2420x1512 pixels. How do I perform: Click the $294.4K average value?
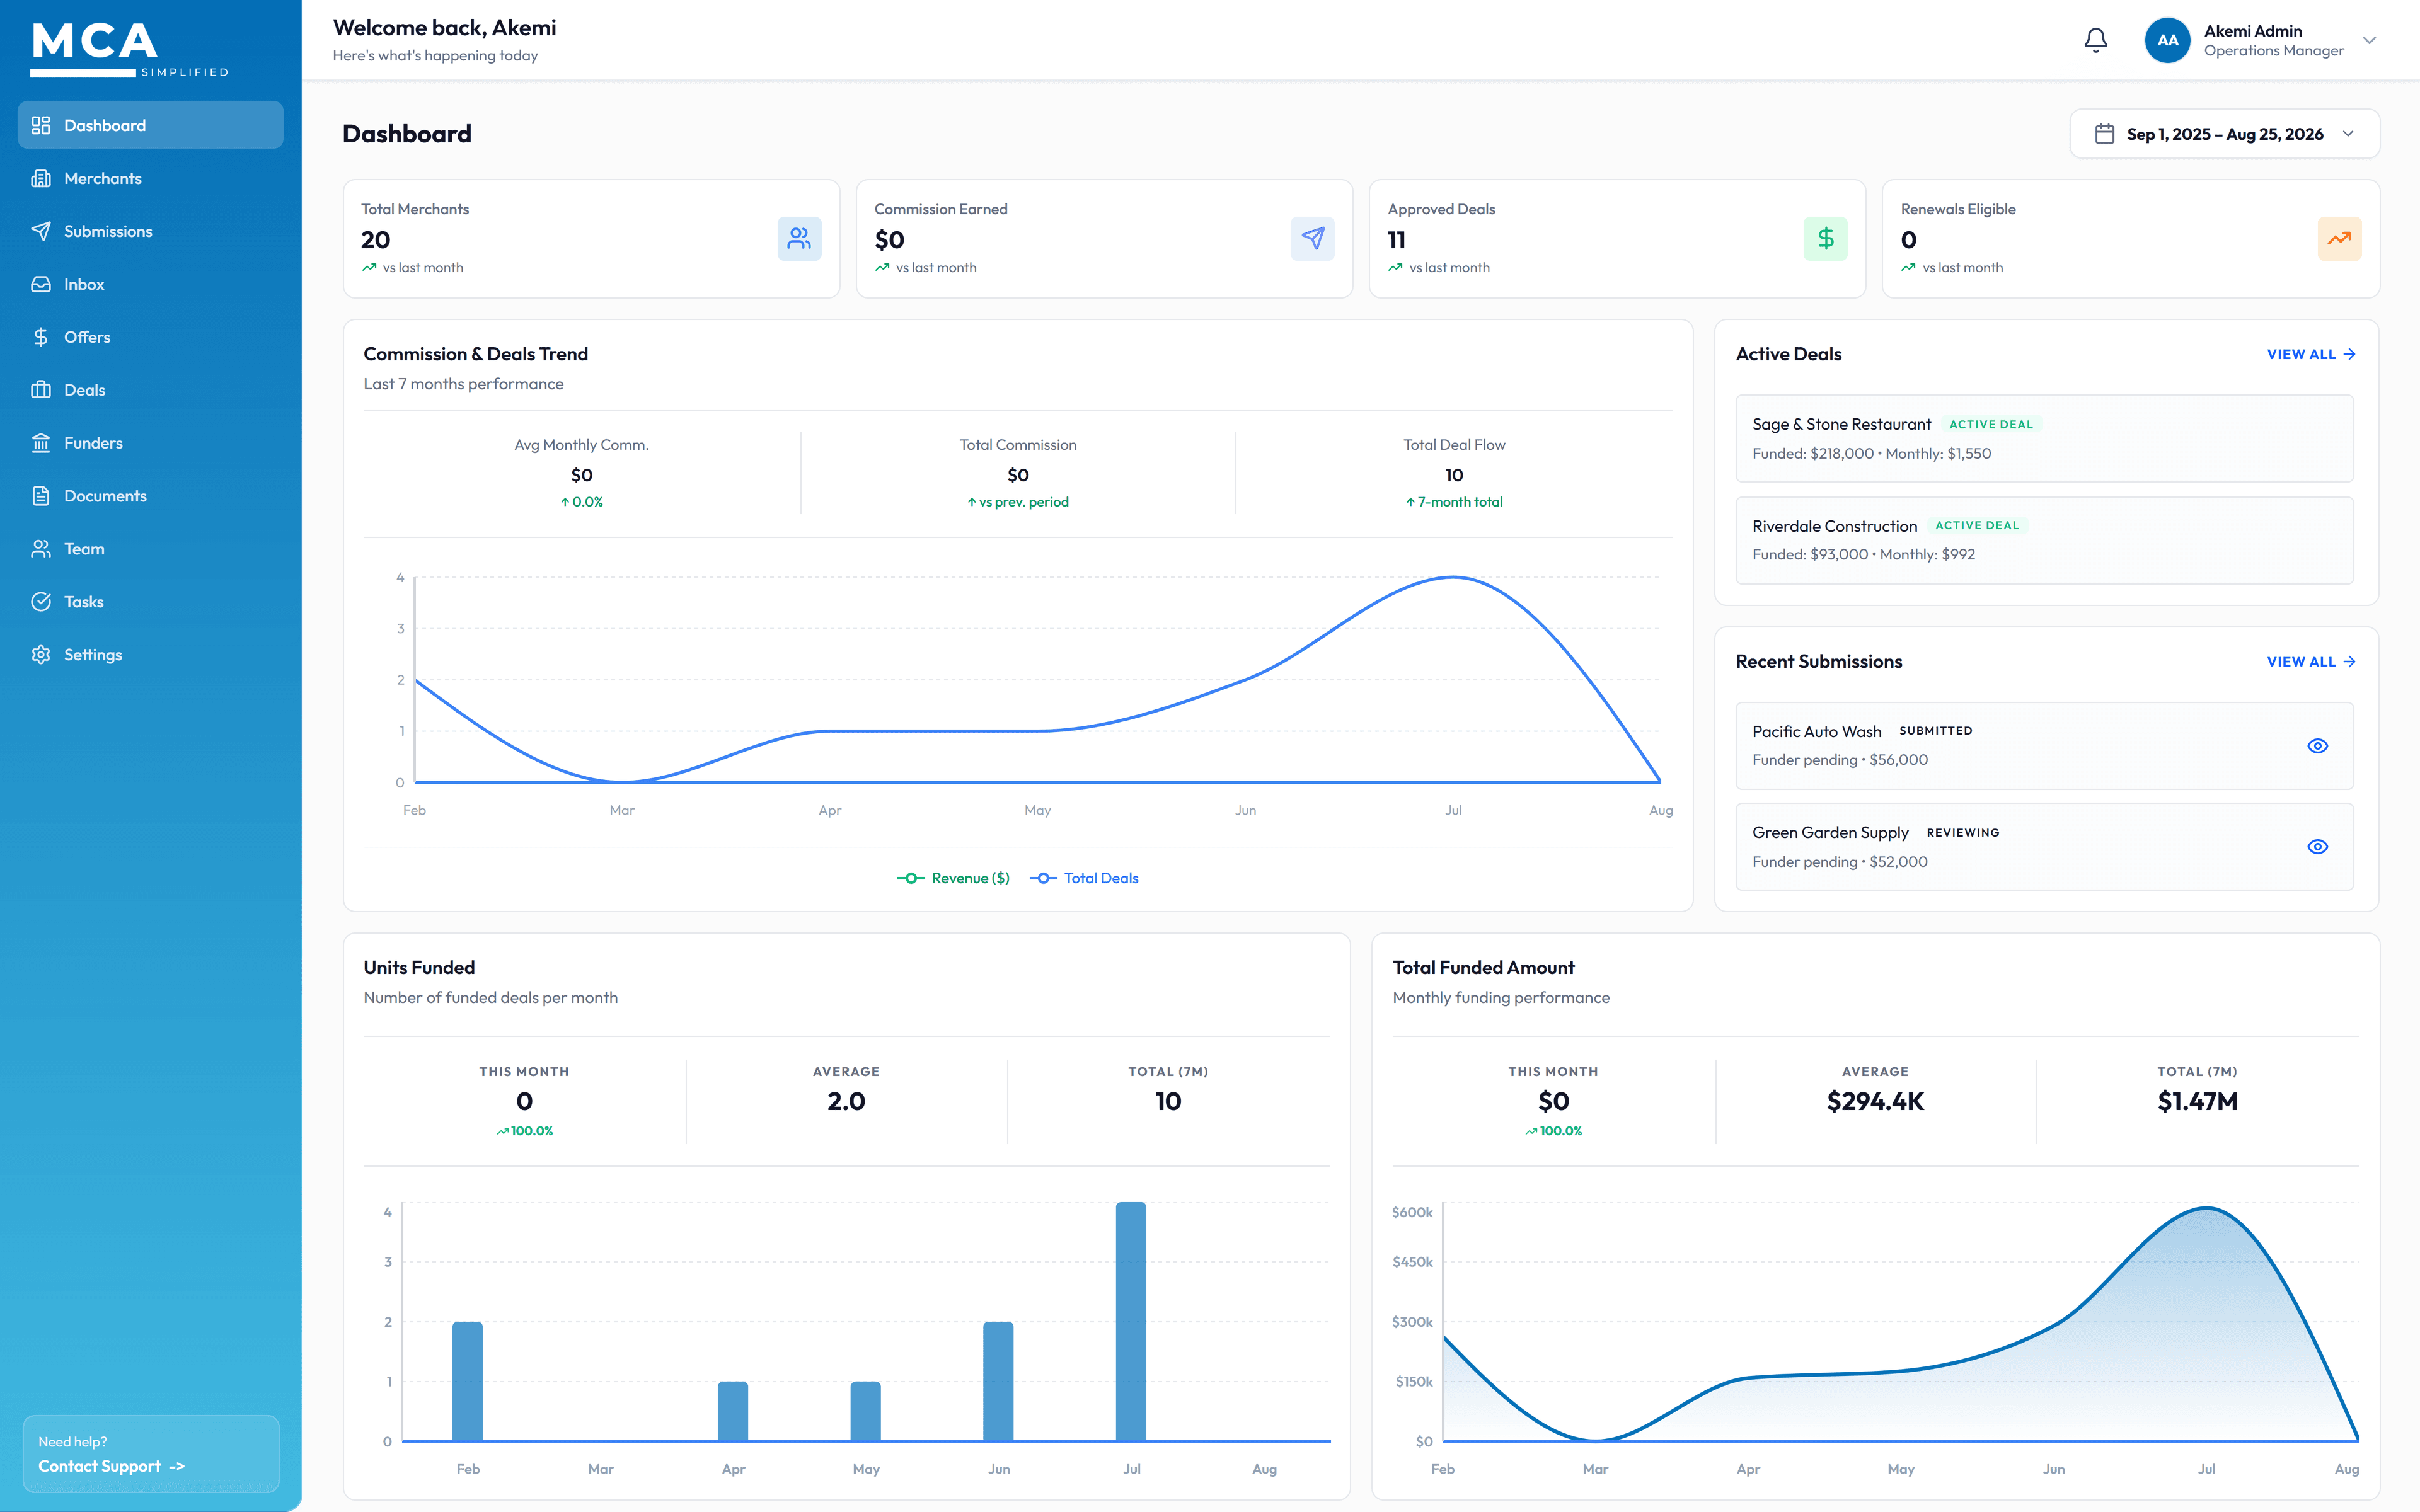coord(1875,1101)
